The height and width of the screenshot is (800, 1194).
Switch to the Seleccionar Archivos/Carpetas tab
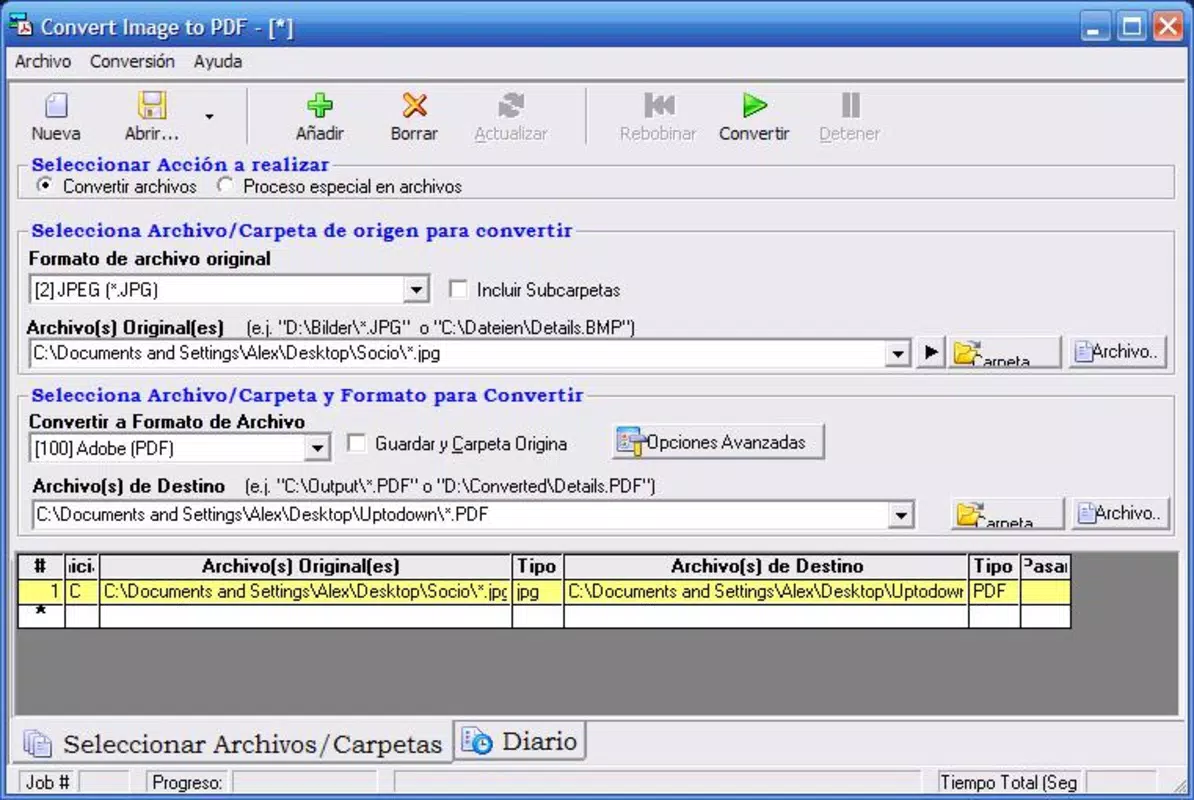(233, 744)
